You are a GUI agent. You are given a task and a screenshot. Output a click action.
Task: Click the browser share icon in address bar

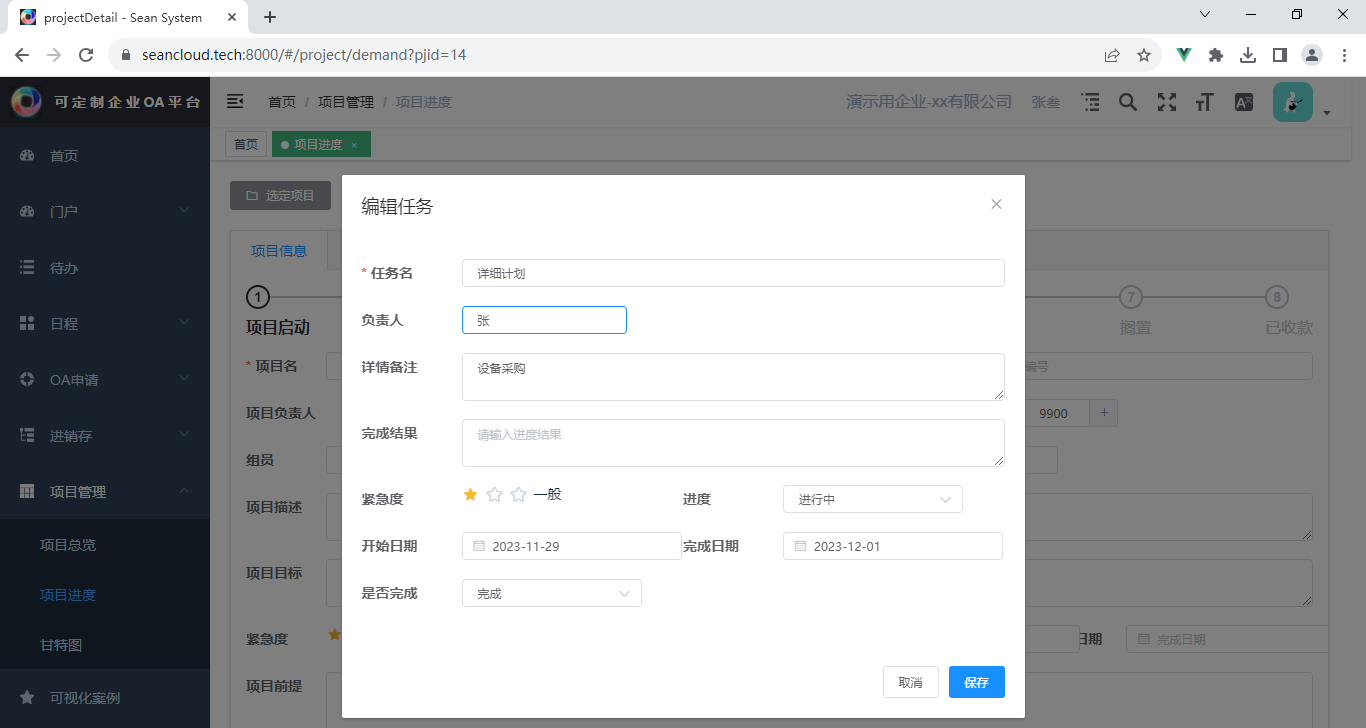click(1112, 55)
